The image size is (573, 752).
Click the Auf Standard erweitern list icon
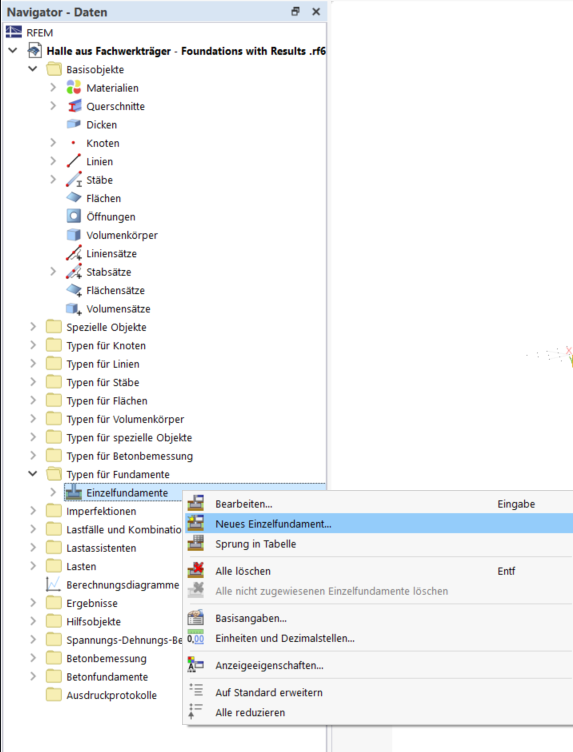point(196,691)
